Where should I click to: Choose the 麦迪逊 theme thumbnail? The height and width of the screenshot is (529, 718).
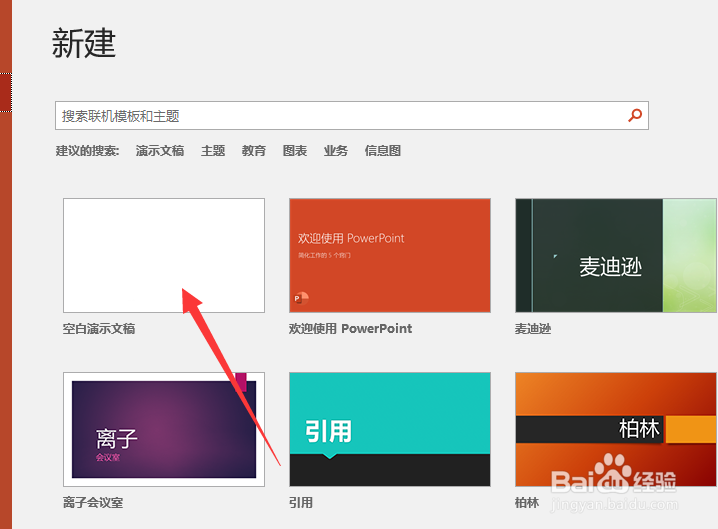[616, 256]
